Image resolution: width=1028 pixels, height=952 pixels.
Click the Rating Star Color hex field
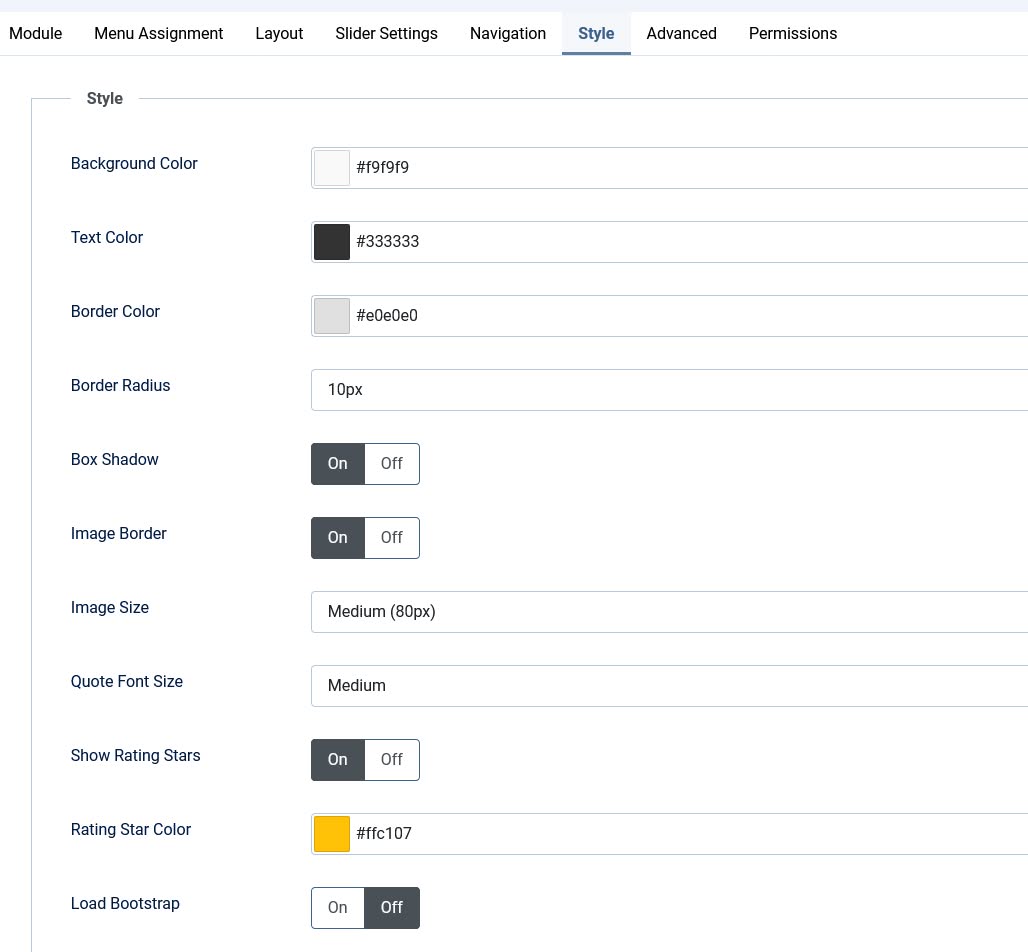click(x=688, y=834)
